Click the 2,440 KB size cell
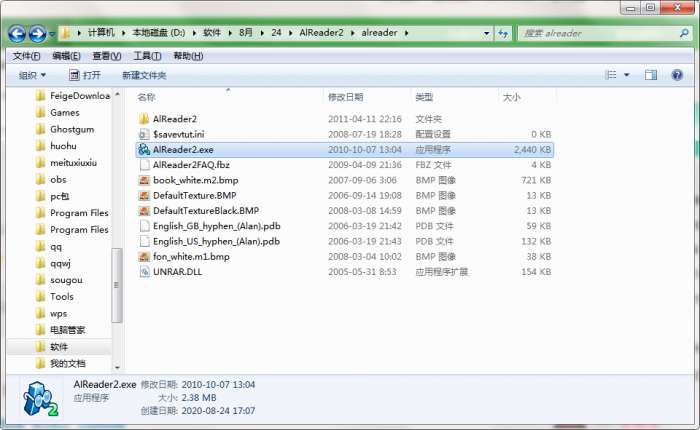This screenshot has width=700, height=430. click(x=532, y=150)
